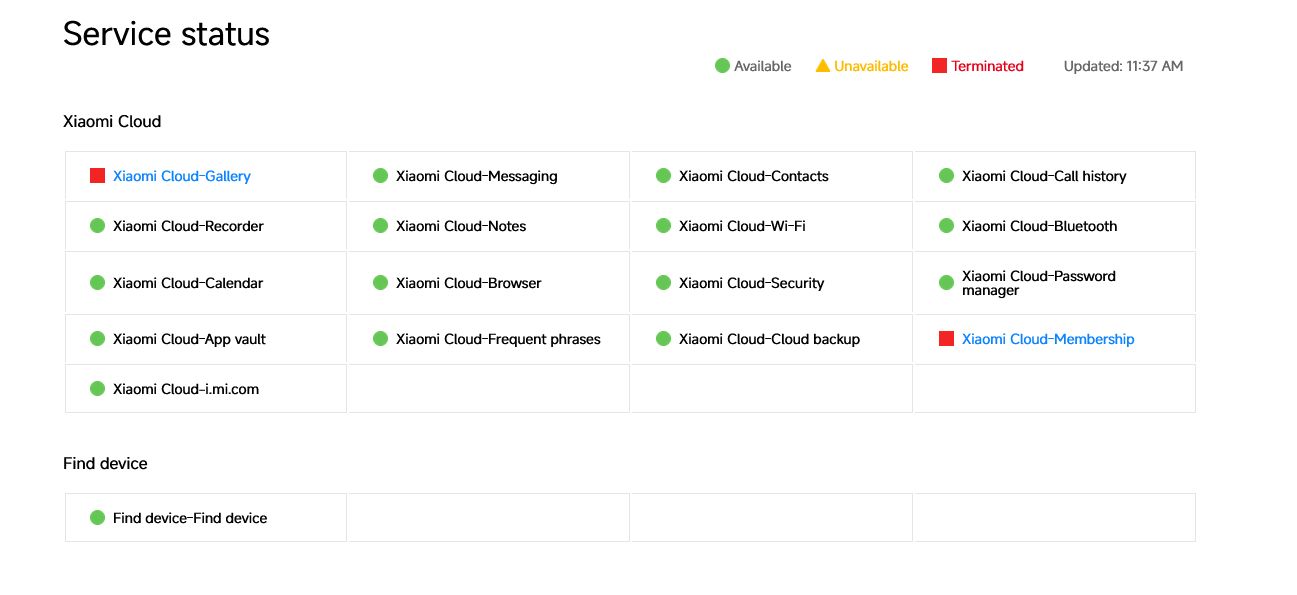Select Xiaomi Cloud-i.mi.com service entry

(185, 389)
